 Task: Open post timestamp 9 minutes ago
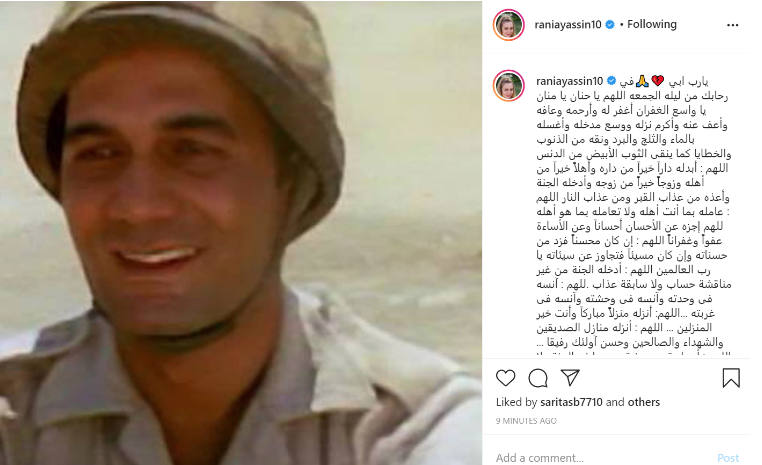coord(526,421)
